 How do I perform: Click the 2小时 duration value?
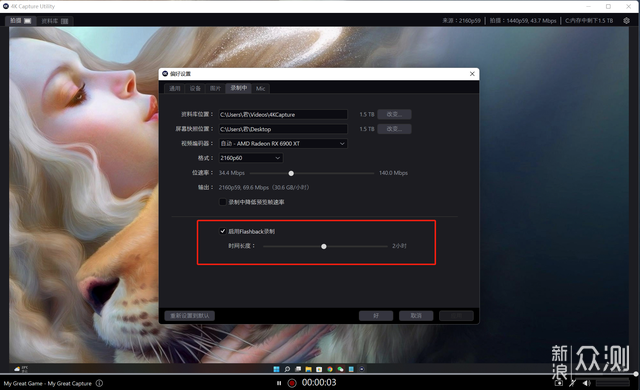click(x=399, y=246)
